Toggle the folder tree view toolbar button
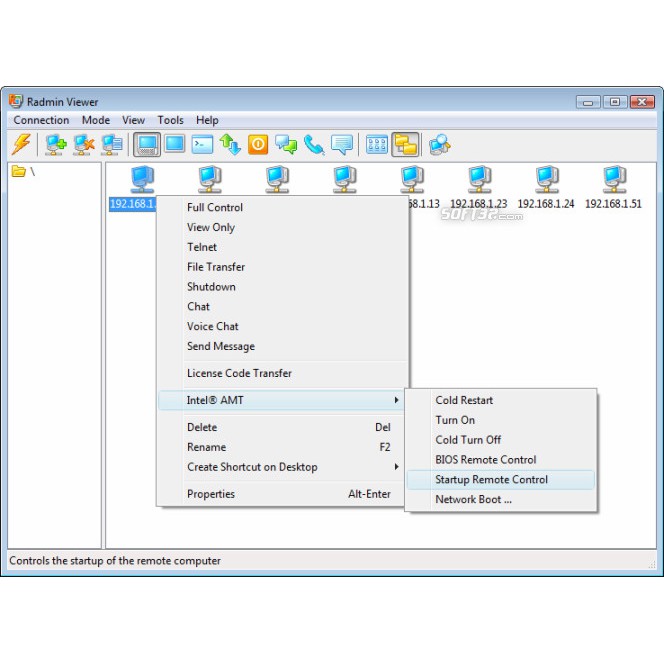 pyautogui.click(x=405, y=144)
